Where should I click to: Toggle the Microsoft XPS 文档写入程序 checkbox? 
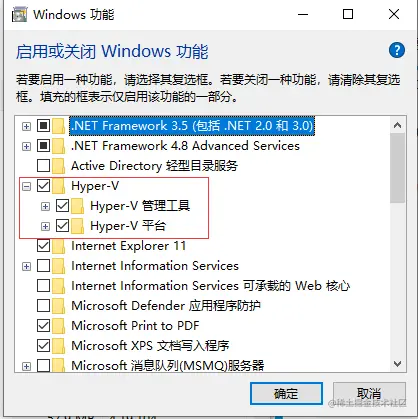tap(43, 346)
